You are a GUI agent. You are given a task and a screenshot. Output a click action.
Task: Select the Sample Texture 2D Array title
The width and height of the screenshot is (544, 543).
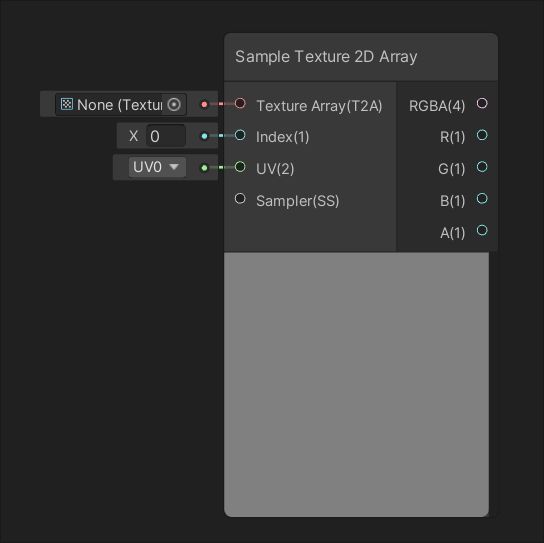coord(326,57)
